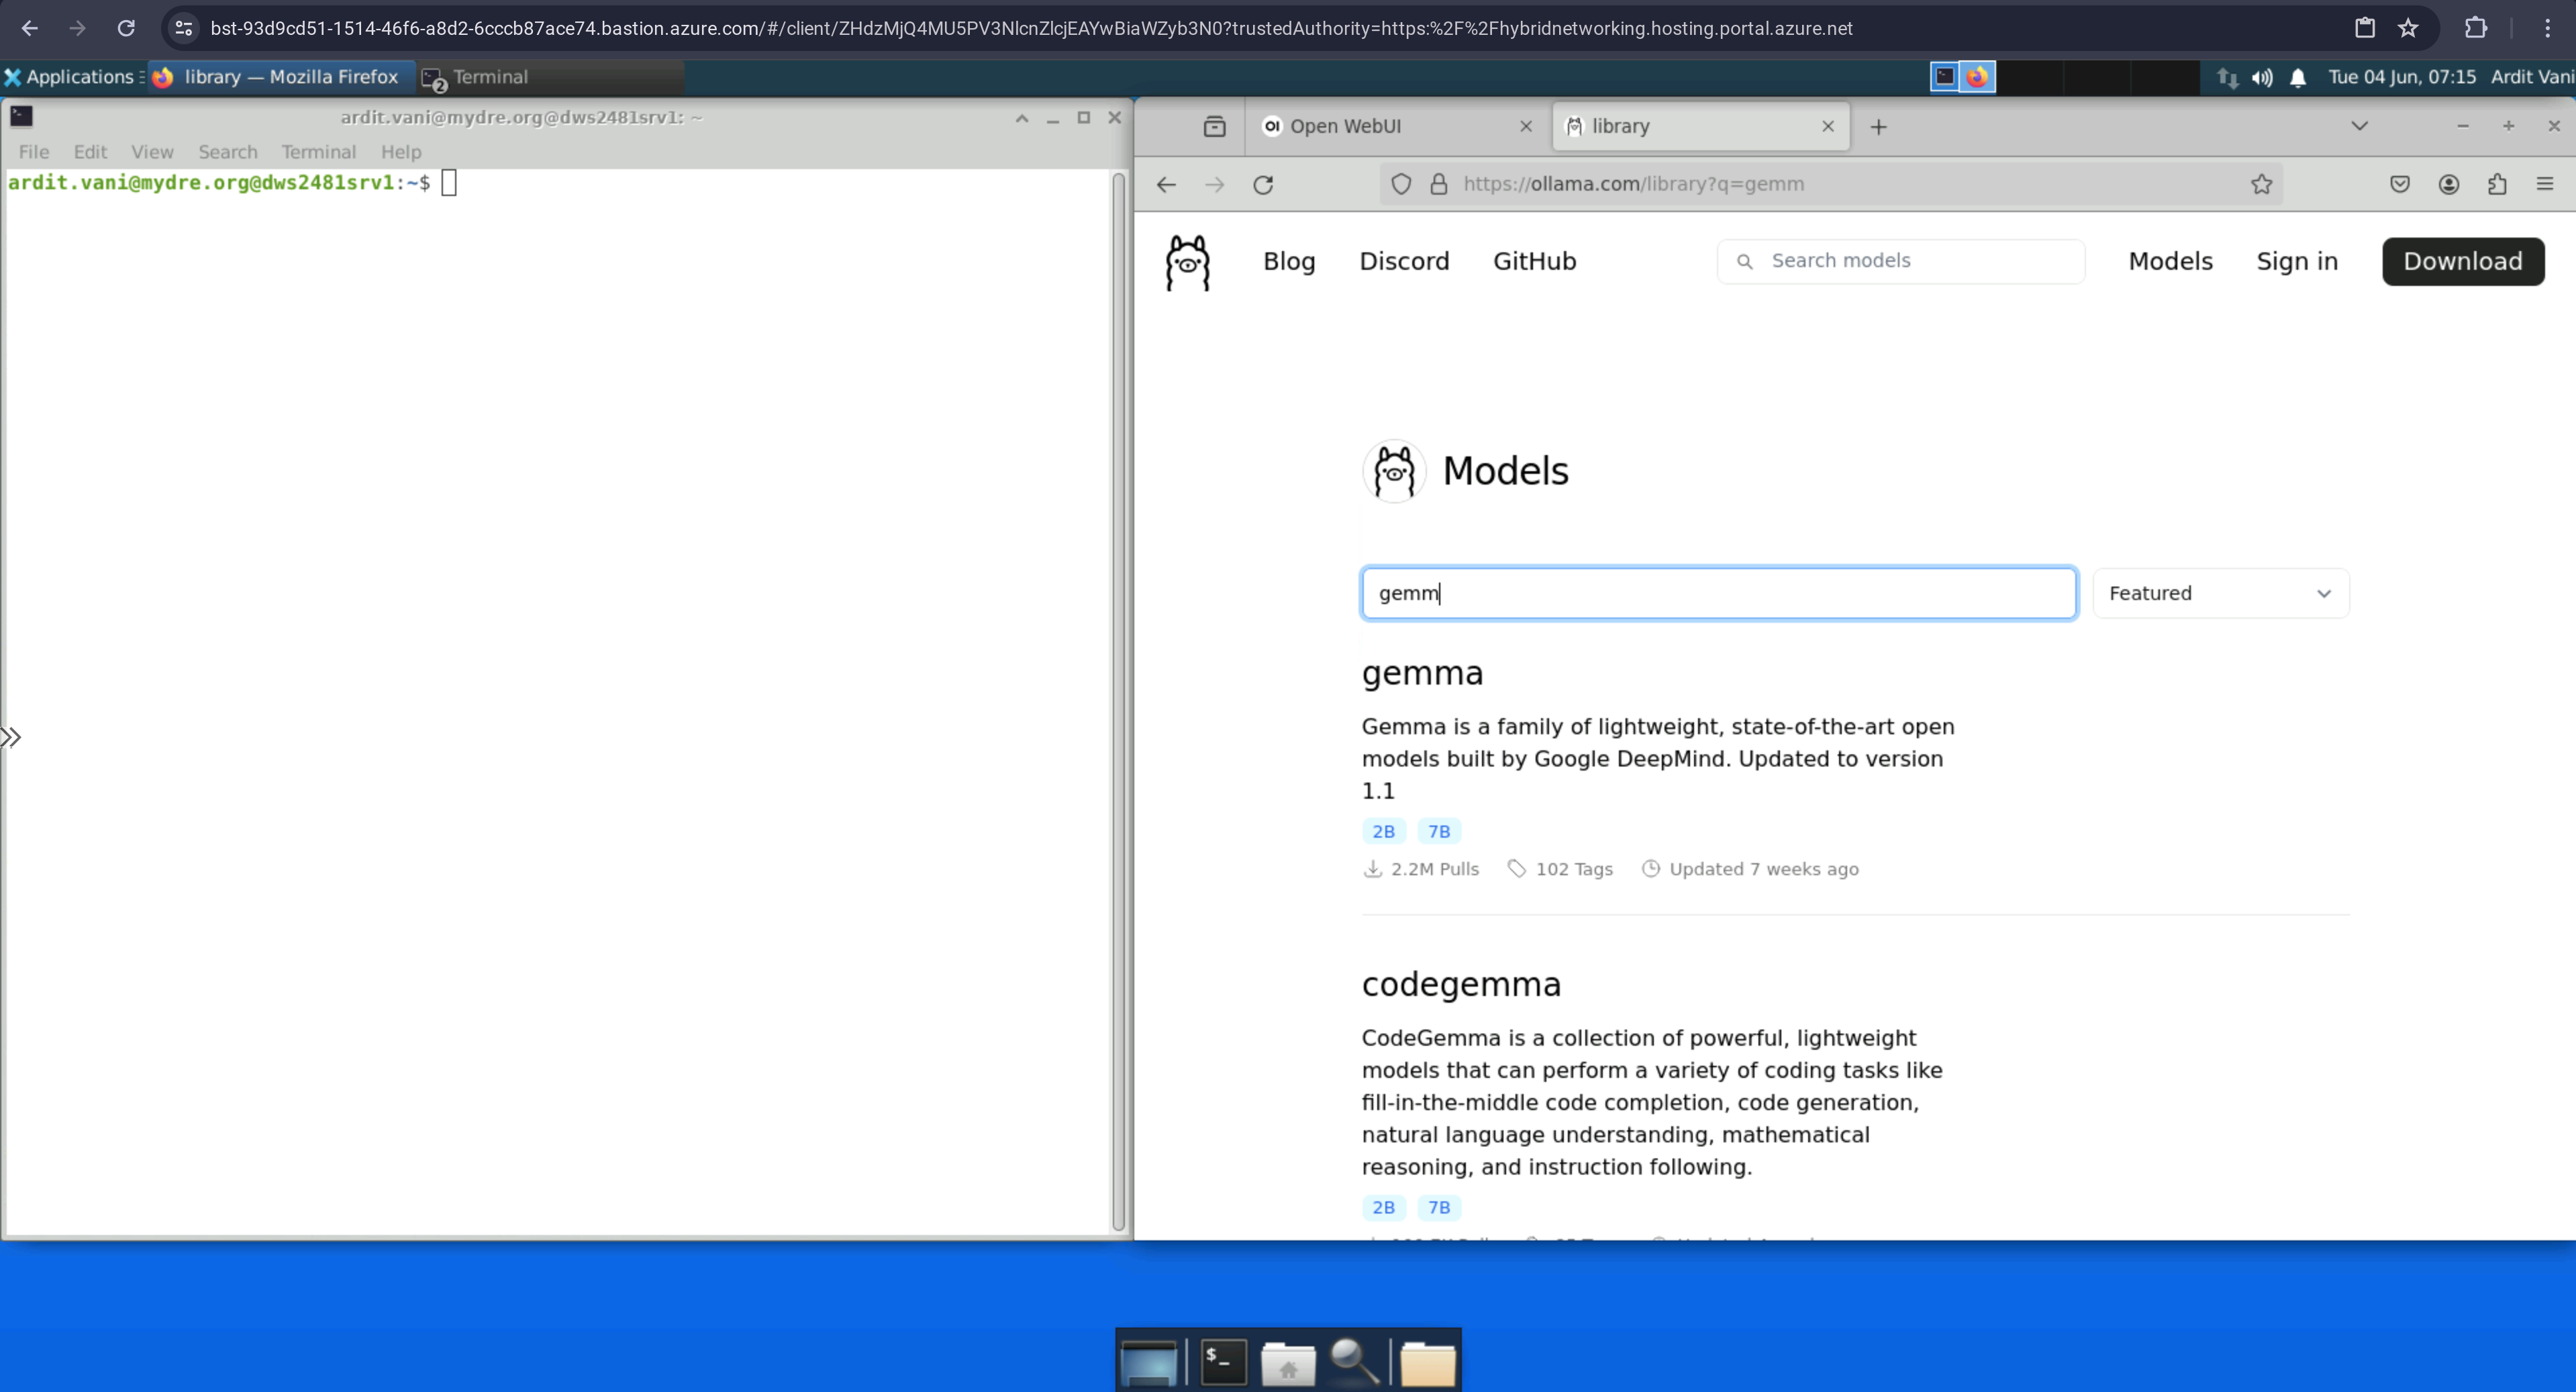Open the Blog link
This screenshot has width=2576, height=1392.
pyautogui.click(x=1289, y=261)
